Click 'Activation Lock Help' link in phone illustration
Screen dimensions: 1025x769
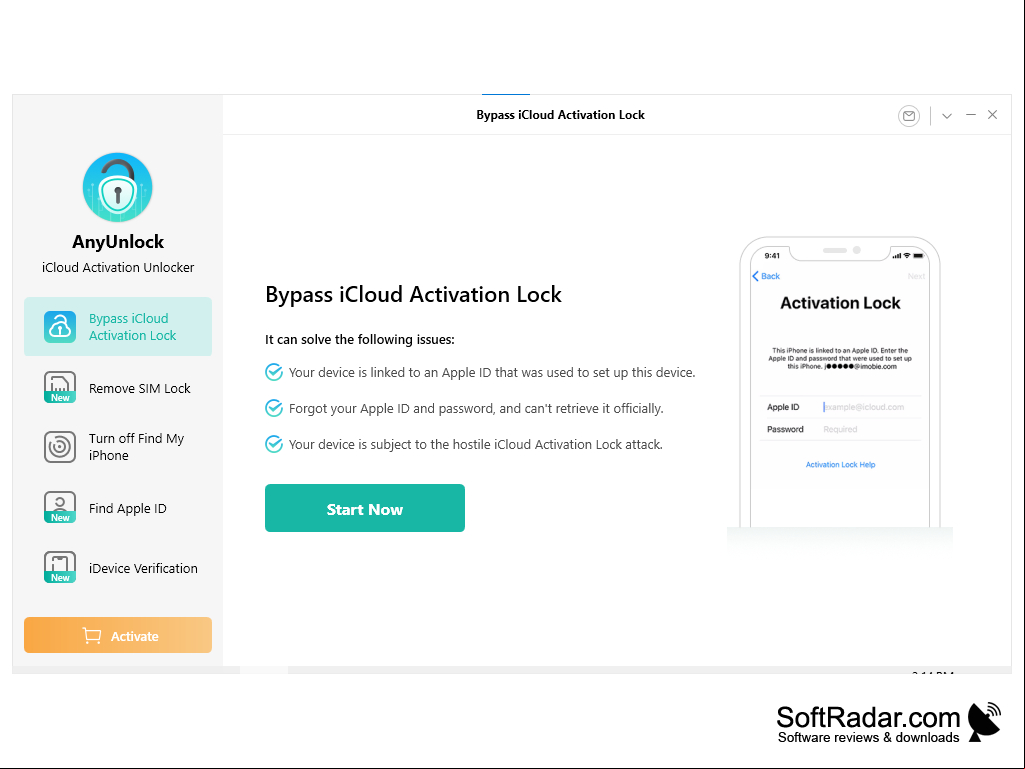pos(840,464)
